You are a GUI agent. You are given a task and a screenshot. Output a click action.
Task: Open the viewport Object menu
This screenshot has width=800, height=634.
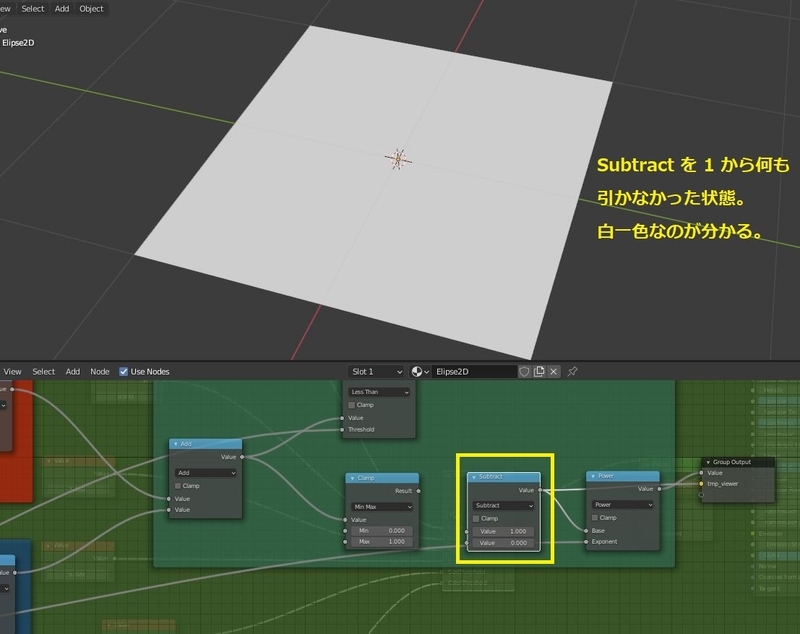click(91, 9)
